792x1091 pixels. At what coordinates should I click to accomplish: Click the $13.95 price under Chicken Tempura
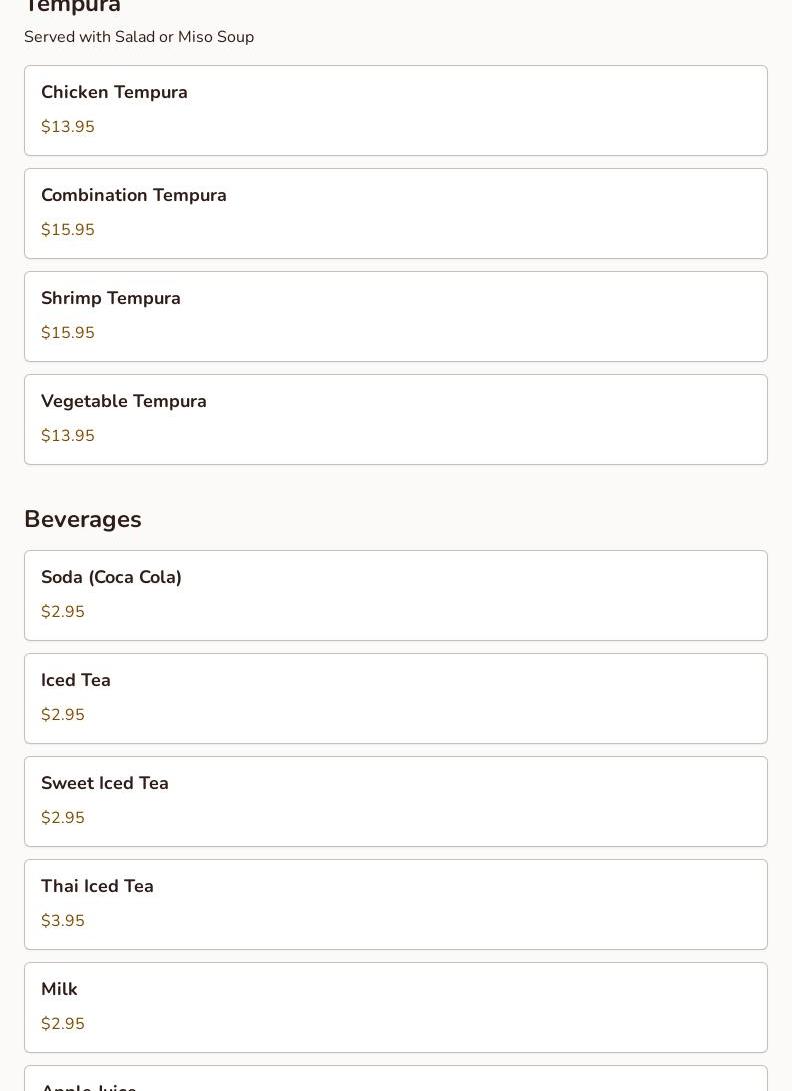point(68,127)
